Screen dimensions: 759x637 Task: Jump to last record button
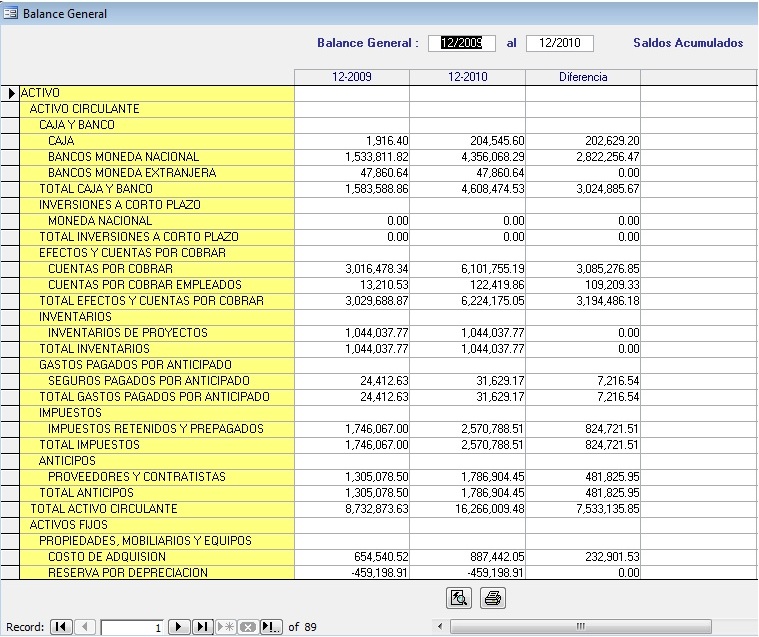[202, 627]
